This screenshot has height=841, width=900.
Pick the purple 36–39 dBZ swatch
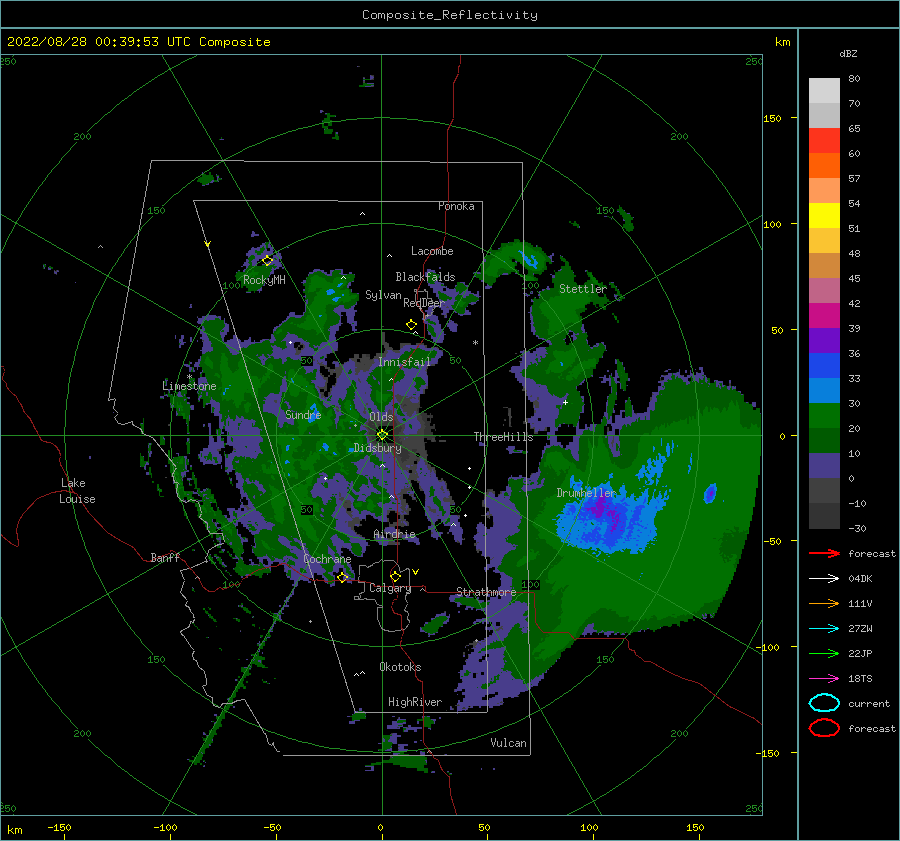click(824, 340)
